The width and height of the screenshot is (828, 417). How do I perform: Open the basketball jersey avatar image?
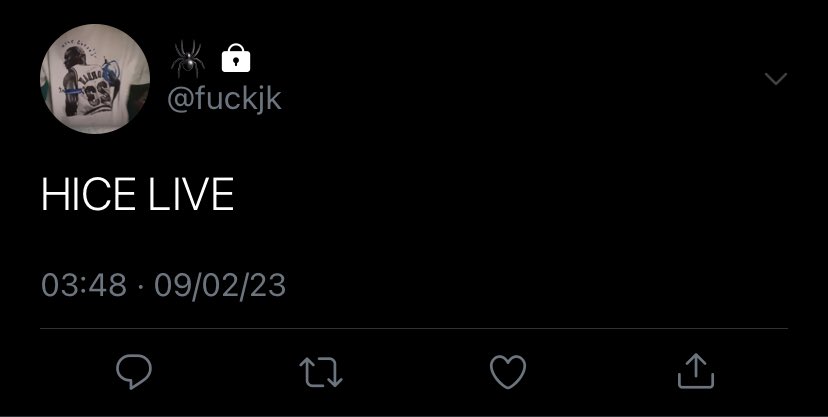[x=95, y=79]
